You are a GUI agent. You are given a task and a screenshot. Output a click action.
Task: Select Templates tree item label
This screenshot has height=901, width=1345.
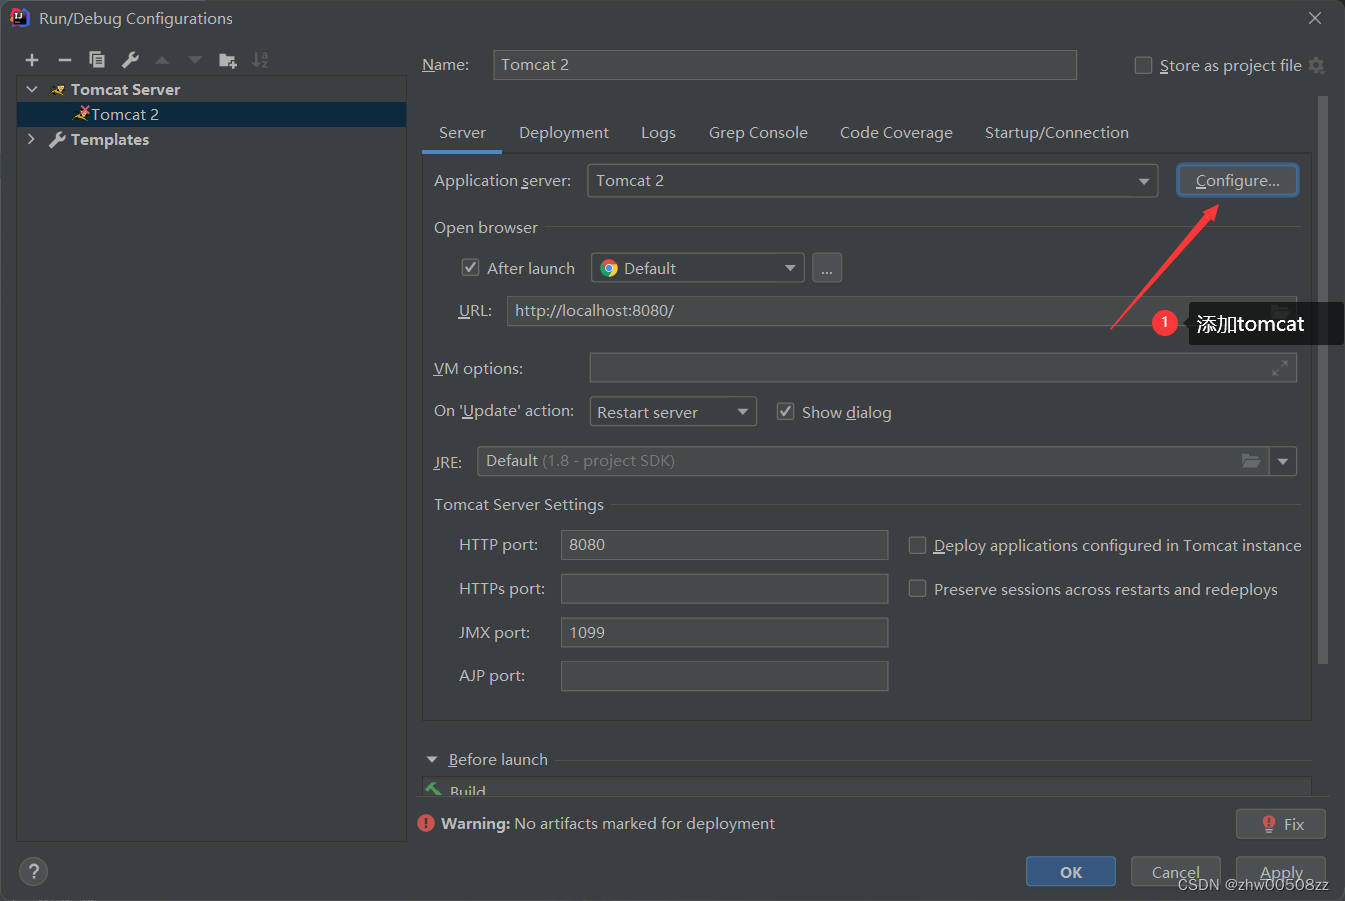click(110, 140)
